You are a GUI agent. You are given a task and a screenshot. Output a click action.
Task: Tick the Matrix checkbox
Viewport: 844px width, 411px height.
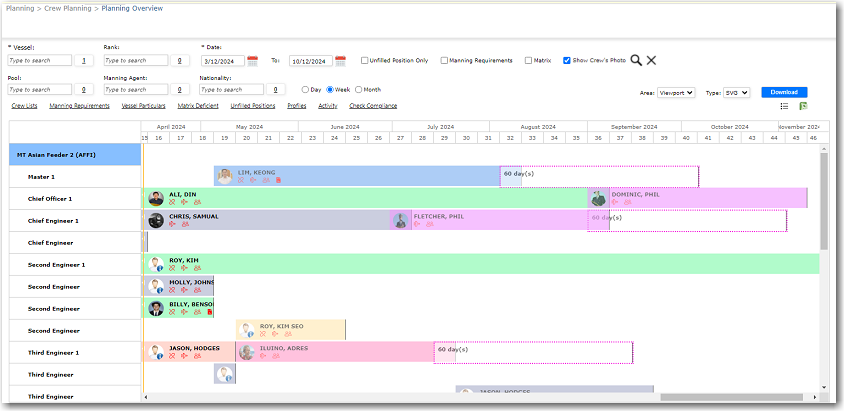528,61
